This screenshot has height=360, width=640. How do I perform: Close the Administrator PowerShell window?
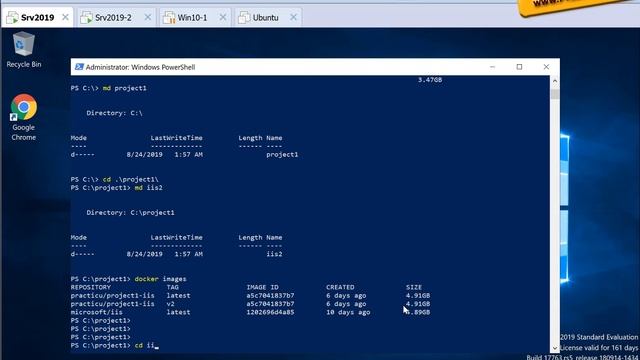pos(546,67)
